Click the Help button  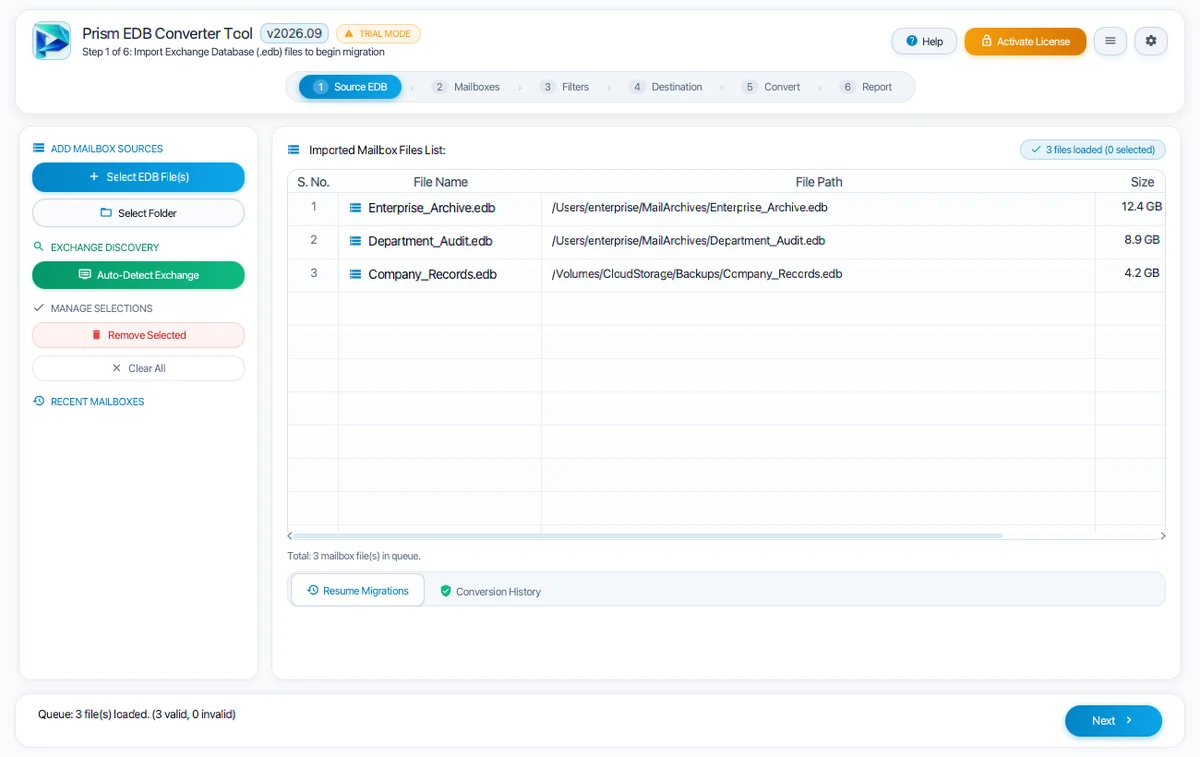point(924,41)
